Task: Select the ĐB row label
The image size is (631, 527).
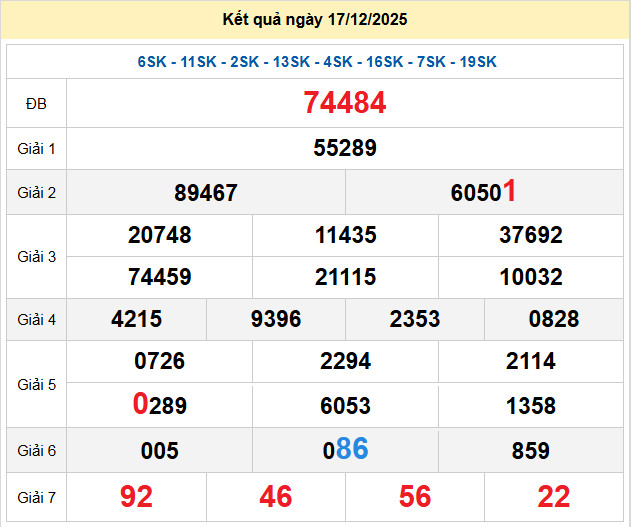Action: tap(36, 103)
